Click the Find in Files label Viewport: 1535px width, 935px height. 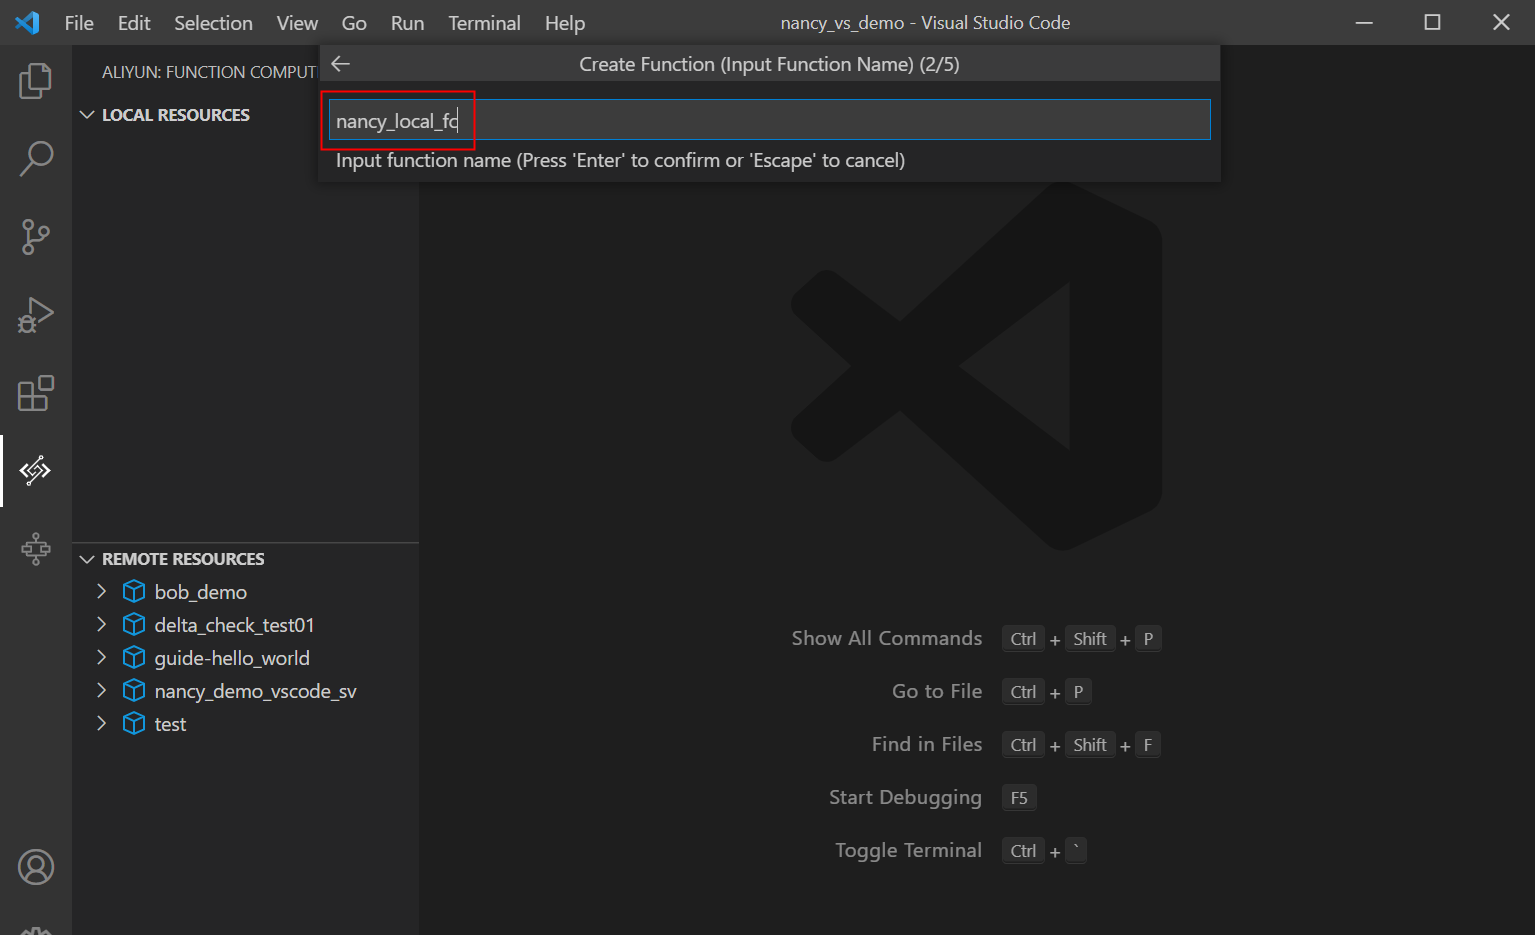(x=927, y=744)
